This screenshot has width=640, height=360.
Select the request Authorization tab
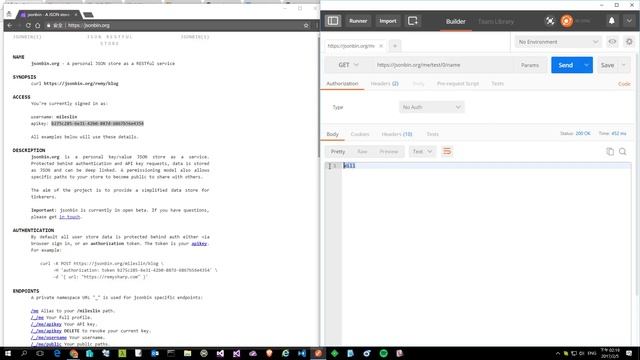click(x=342, y=83)
